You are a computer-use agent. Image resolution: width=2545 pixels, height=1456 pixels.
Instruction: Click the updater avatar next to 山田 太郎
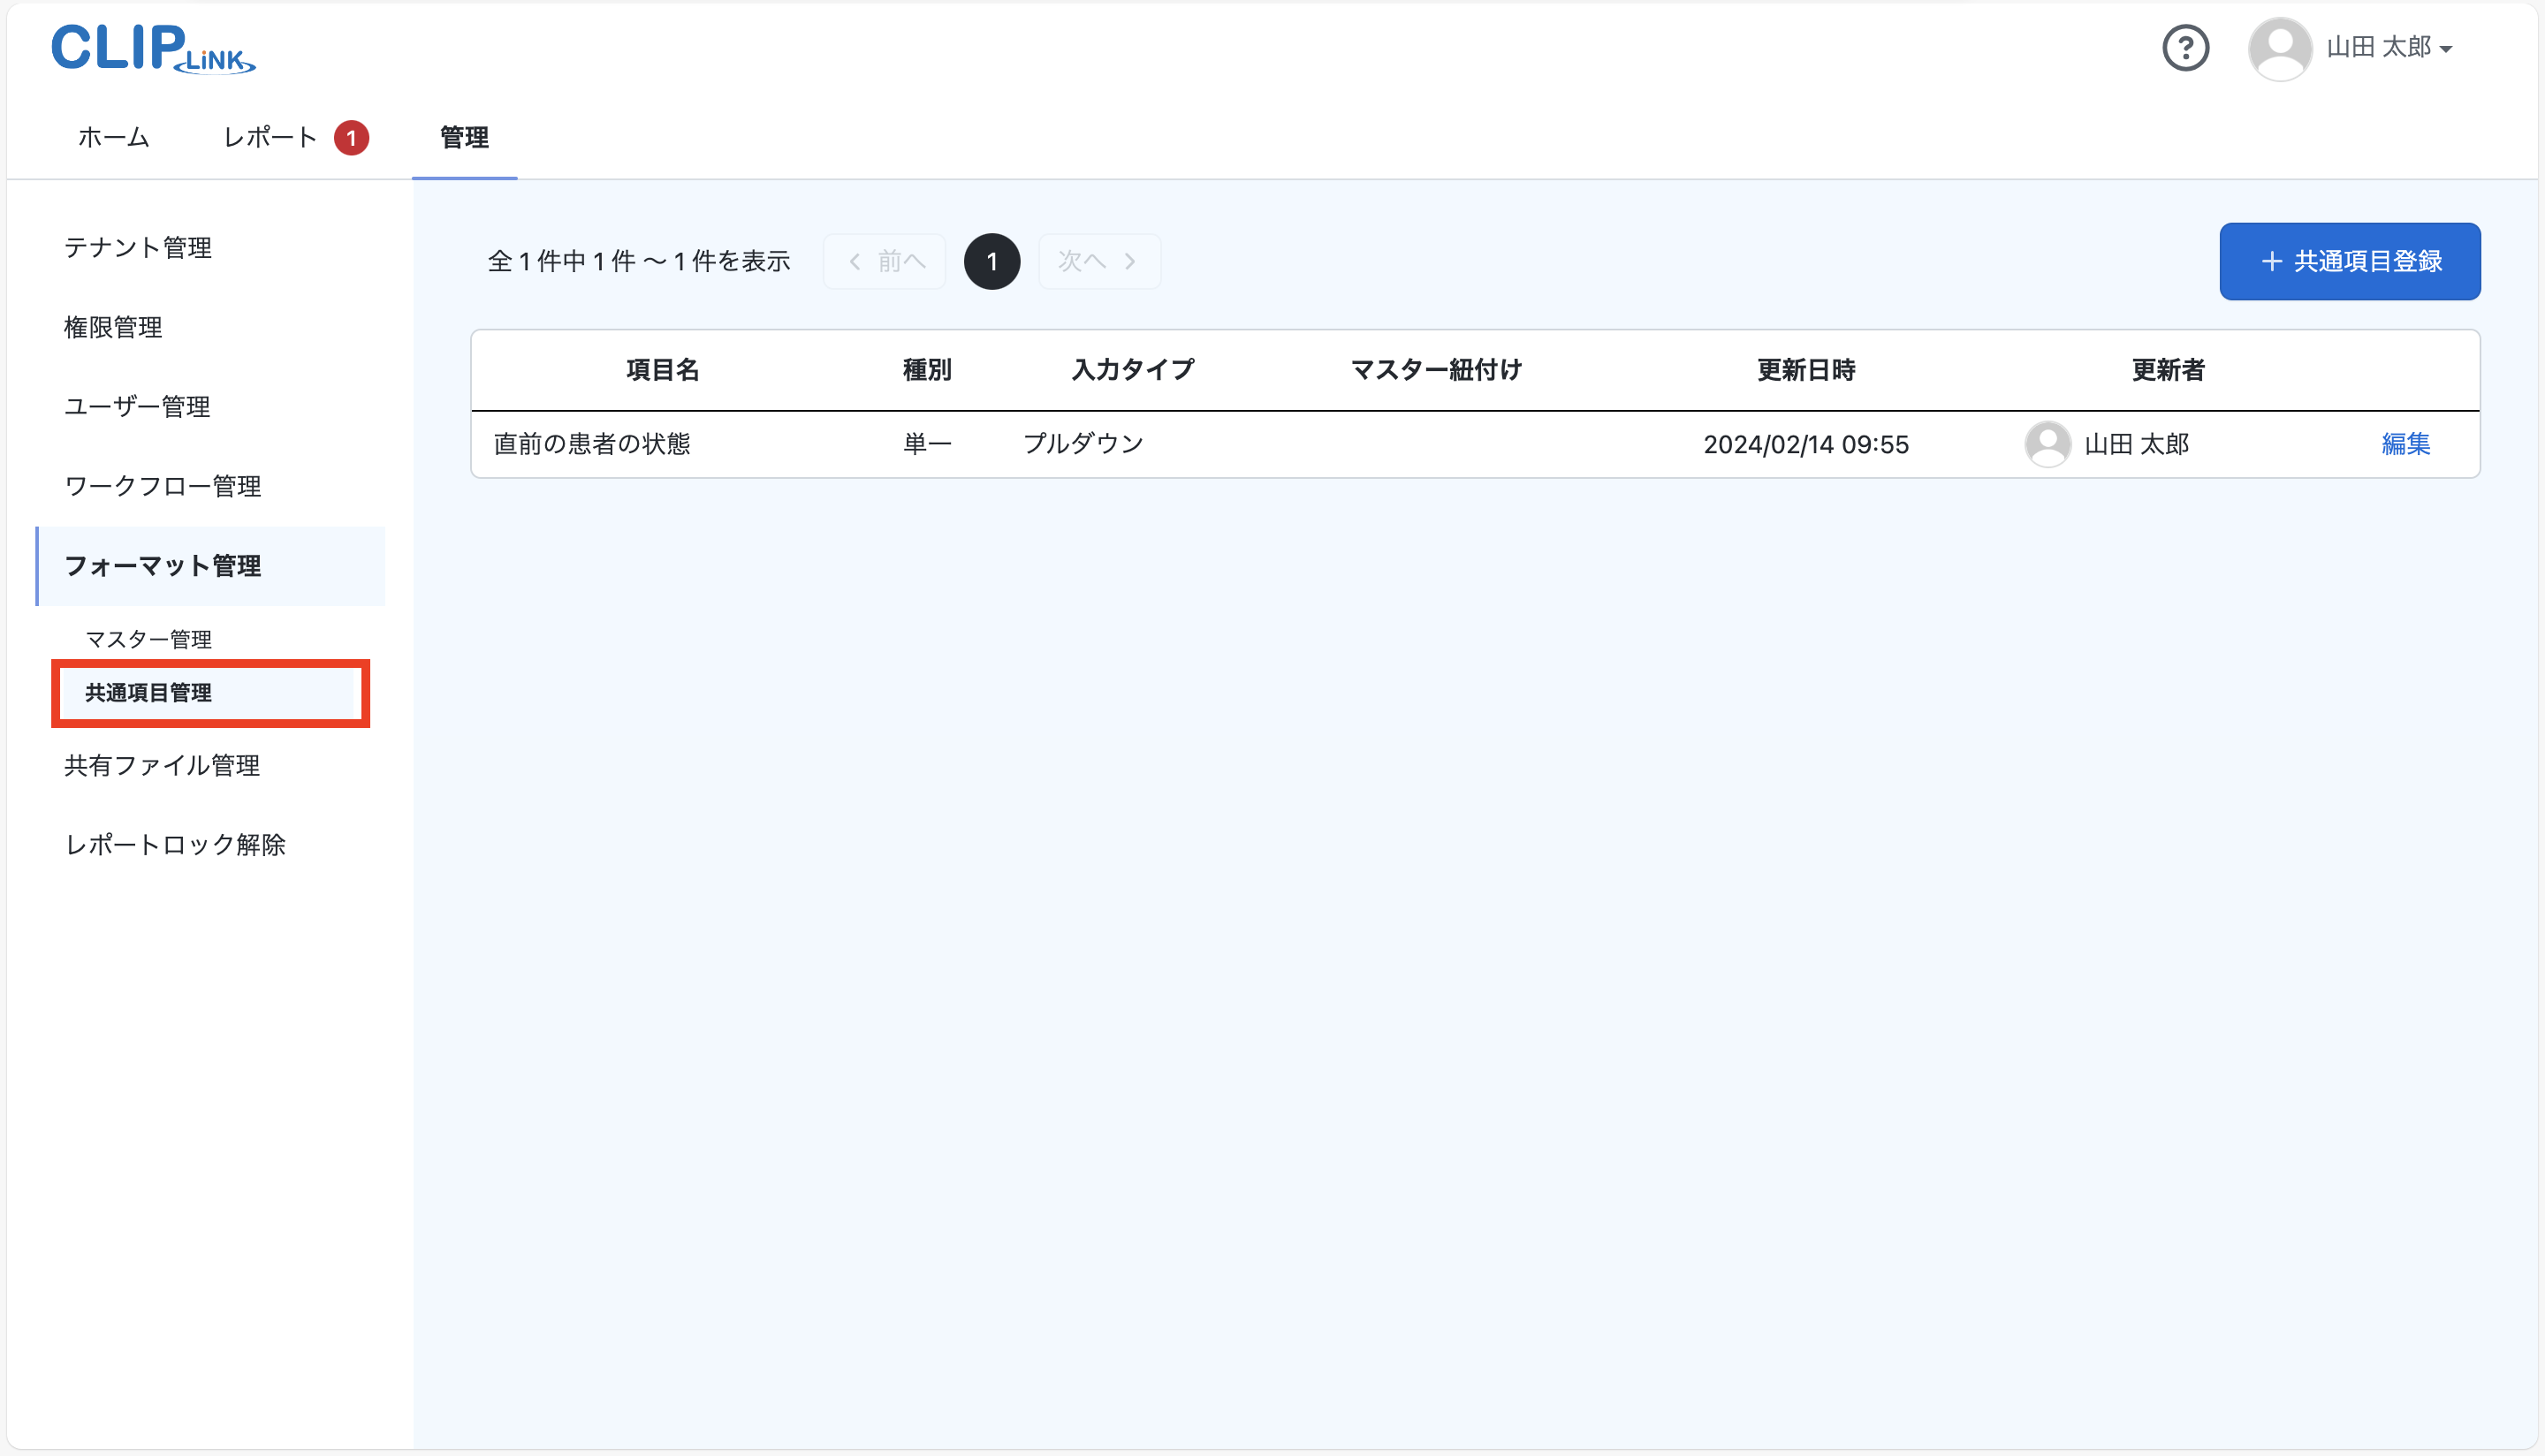pyautogui.click(x=2048, y=444)
